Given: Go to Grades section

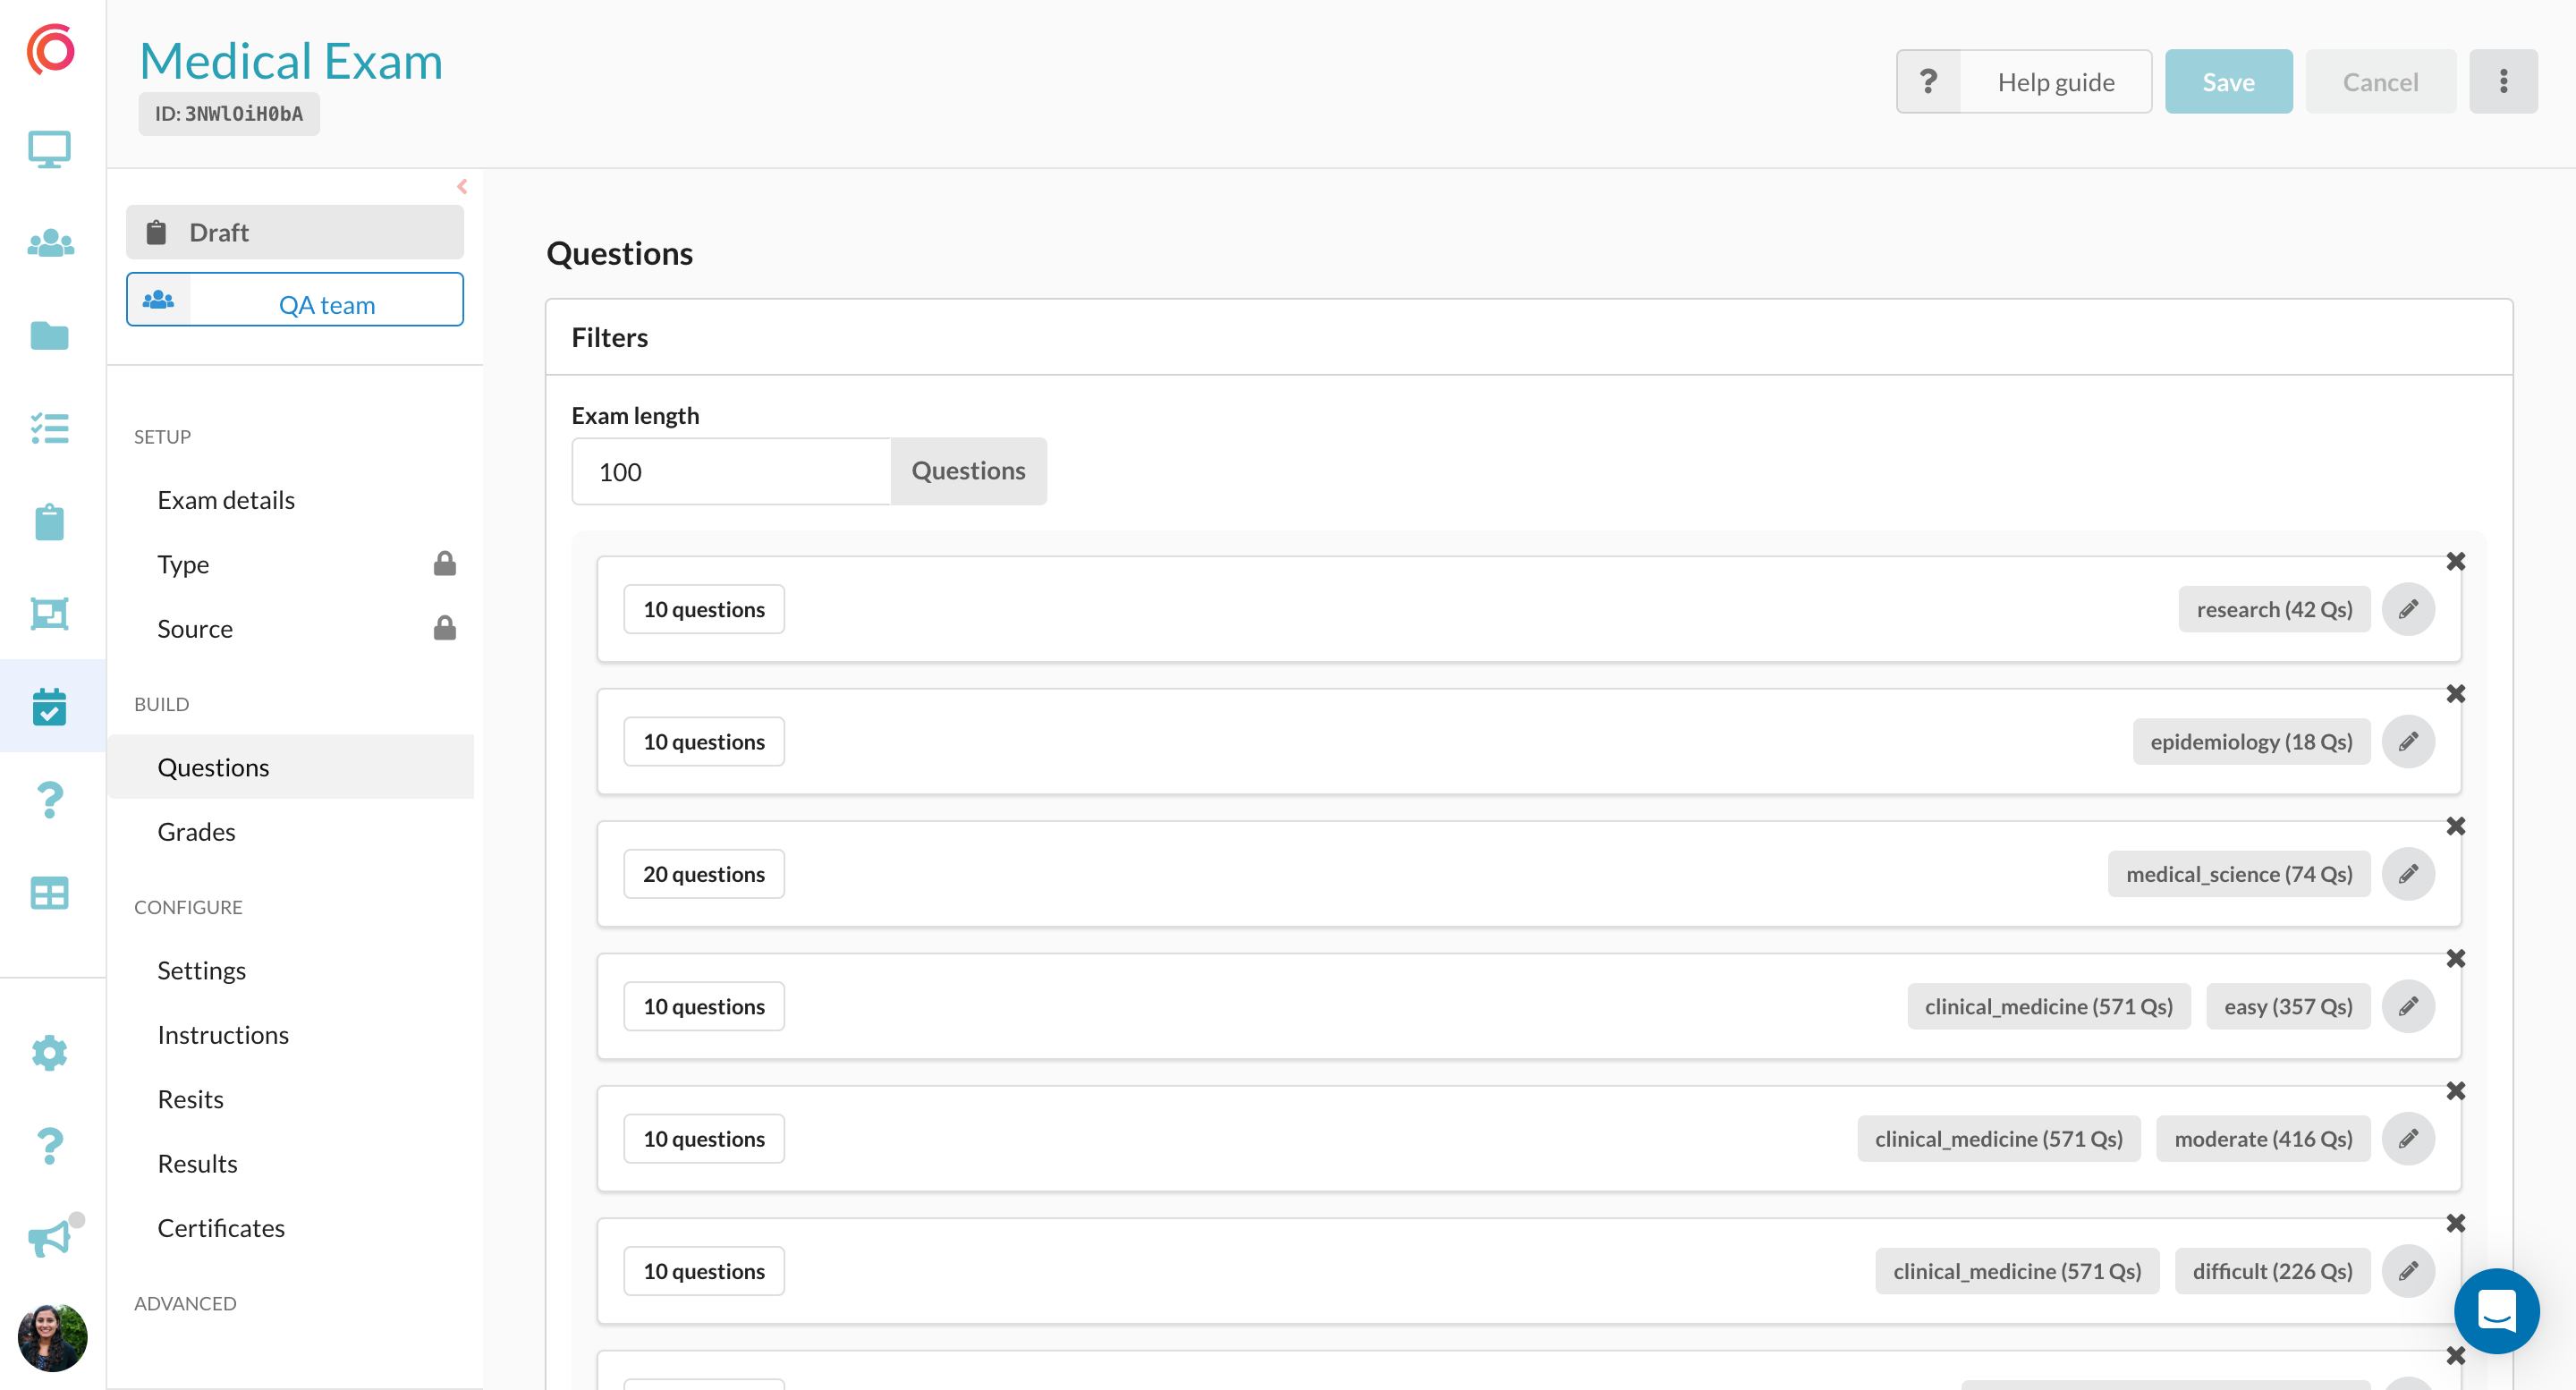Looking at the screenshot, I should (x=196, y=831).
